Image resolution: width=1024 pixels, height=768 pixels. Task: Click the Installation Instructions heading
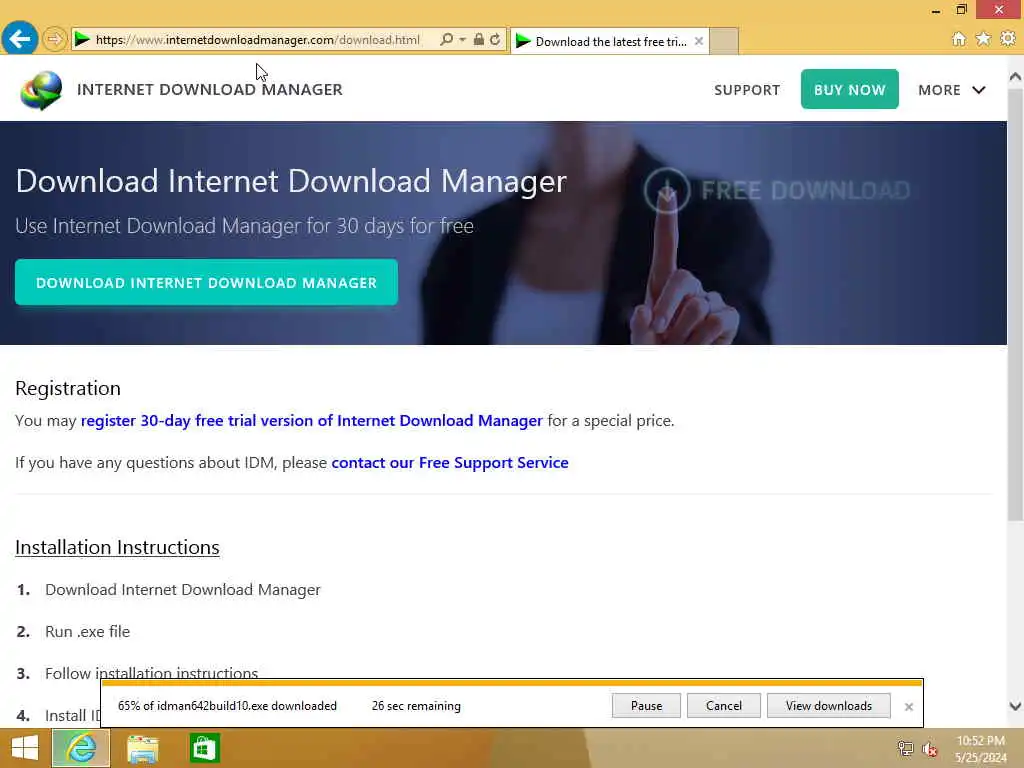(x=118, y=547)
